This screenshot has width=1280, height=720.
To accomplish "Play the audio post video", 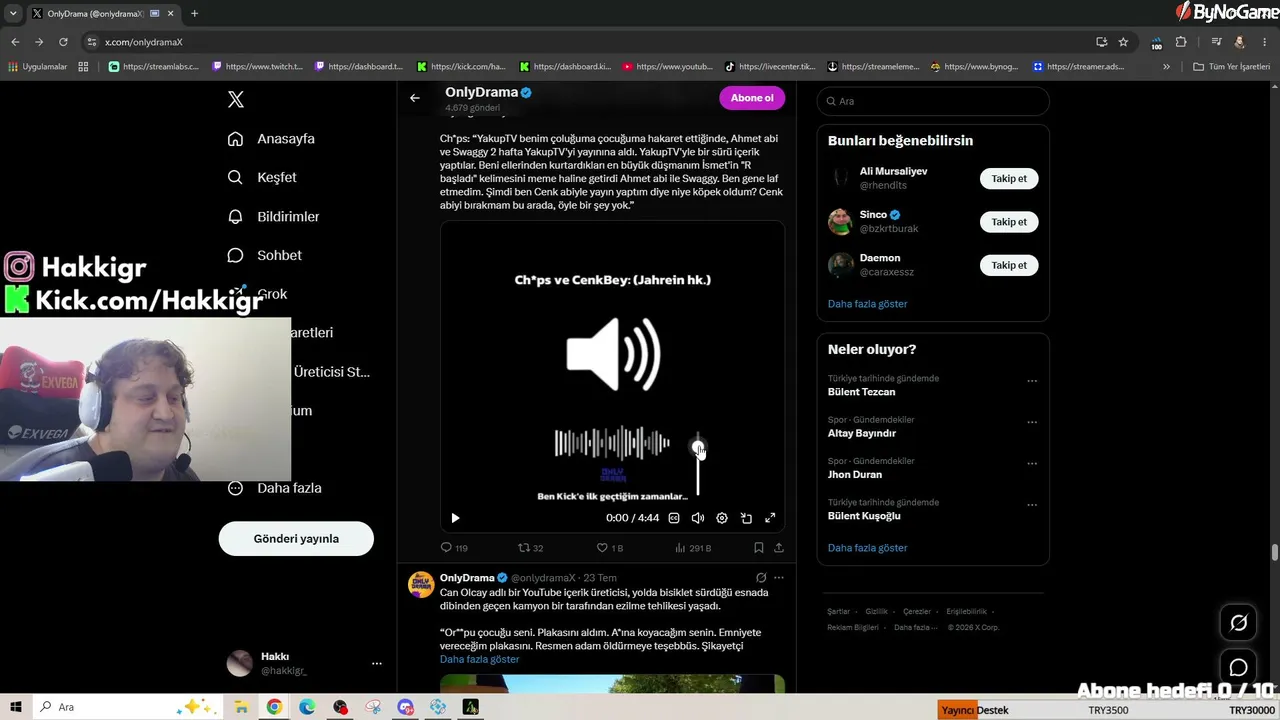I will point(455,518).
